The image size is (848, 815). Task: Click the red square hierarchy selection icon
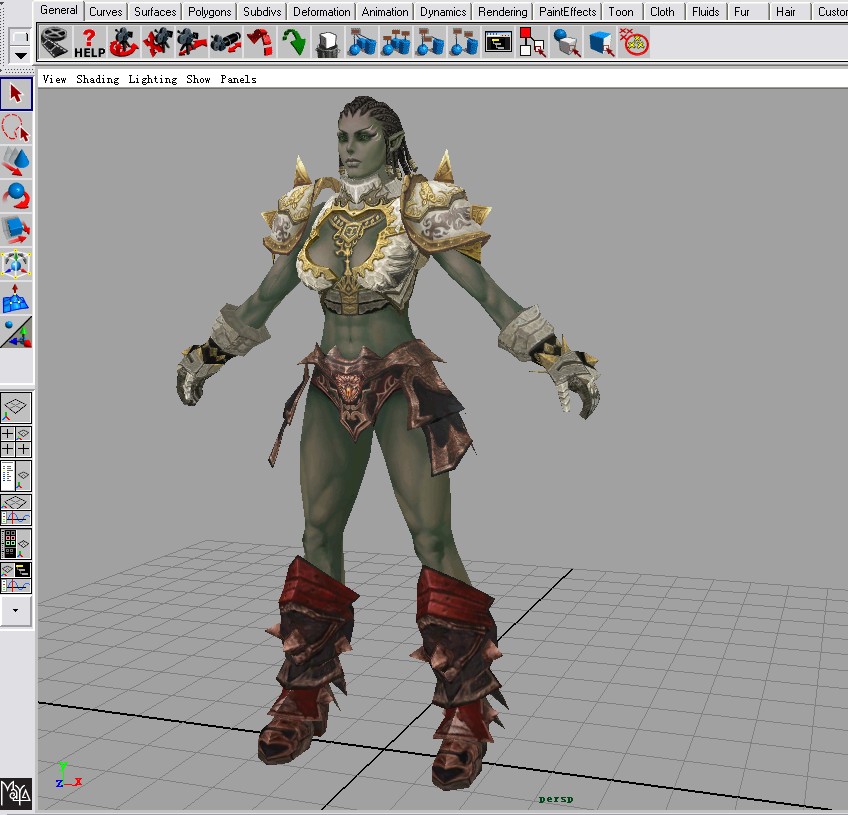tap(532, 42)
